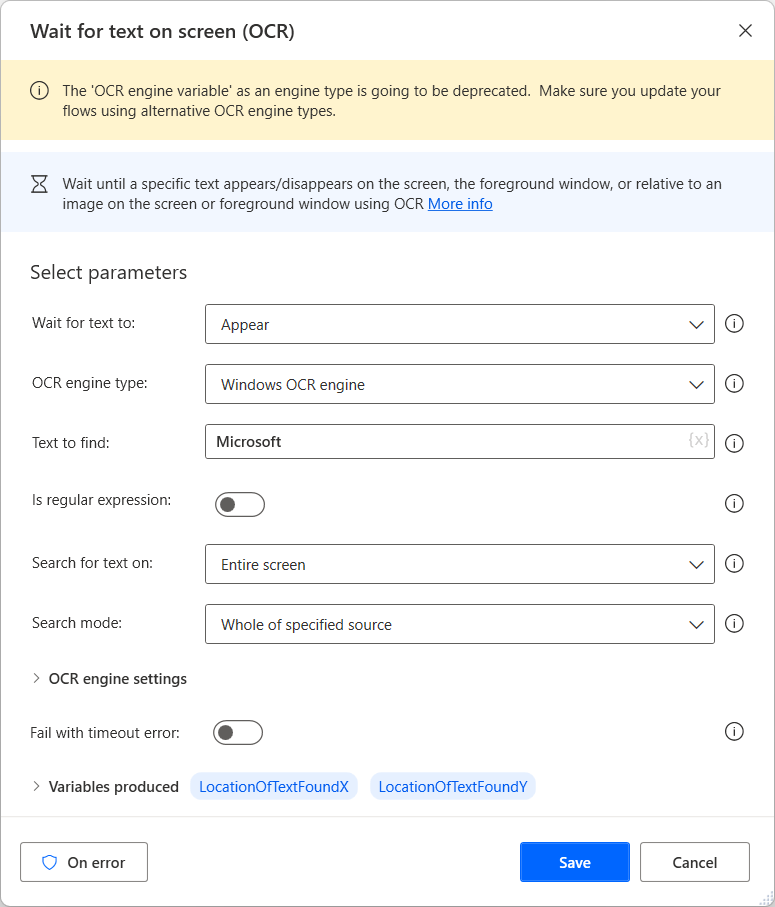Click the deprecation warning info icon
Viewport: 775px width, 907px height.
(x=39, y=90)
